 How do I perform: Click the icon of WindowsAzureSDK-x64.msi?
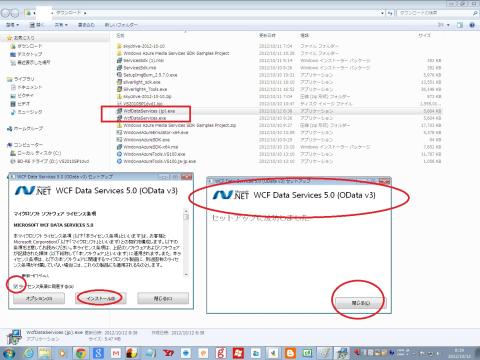tap(119, 147)
